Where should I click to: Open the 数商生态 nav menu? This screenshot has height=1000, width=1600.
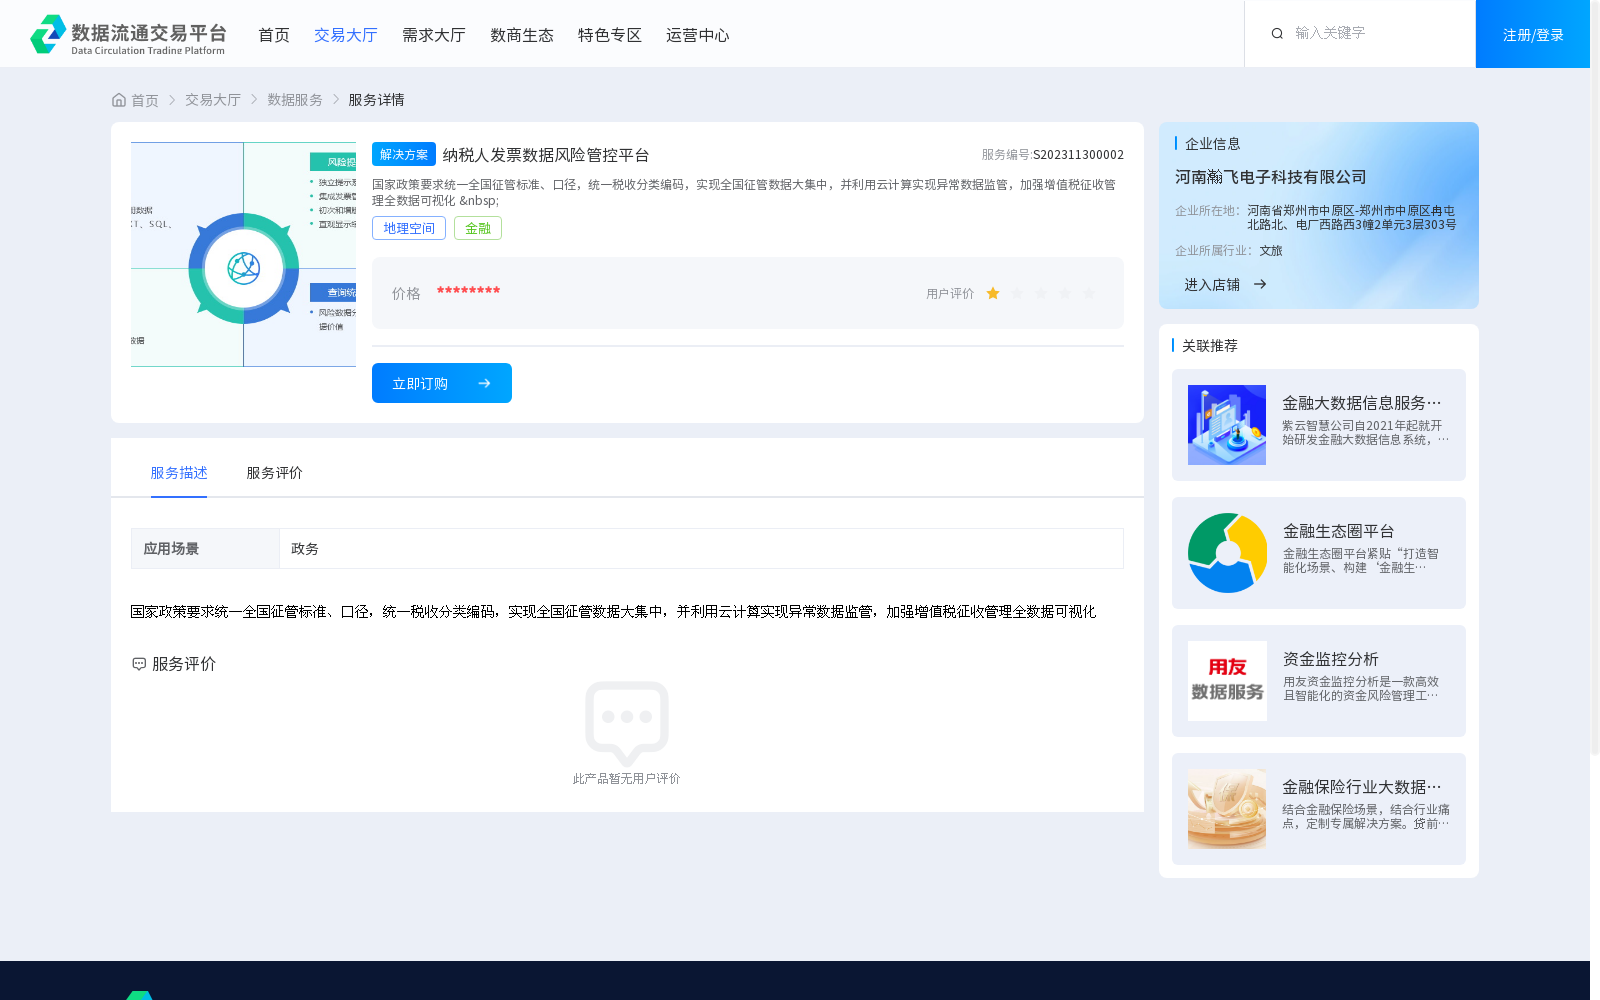pos(522,35)
